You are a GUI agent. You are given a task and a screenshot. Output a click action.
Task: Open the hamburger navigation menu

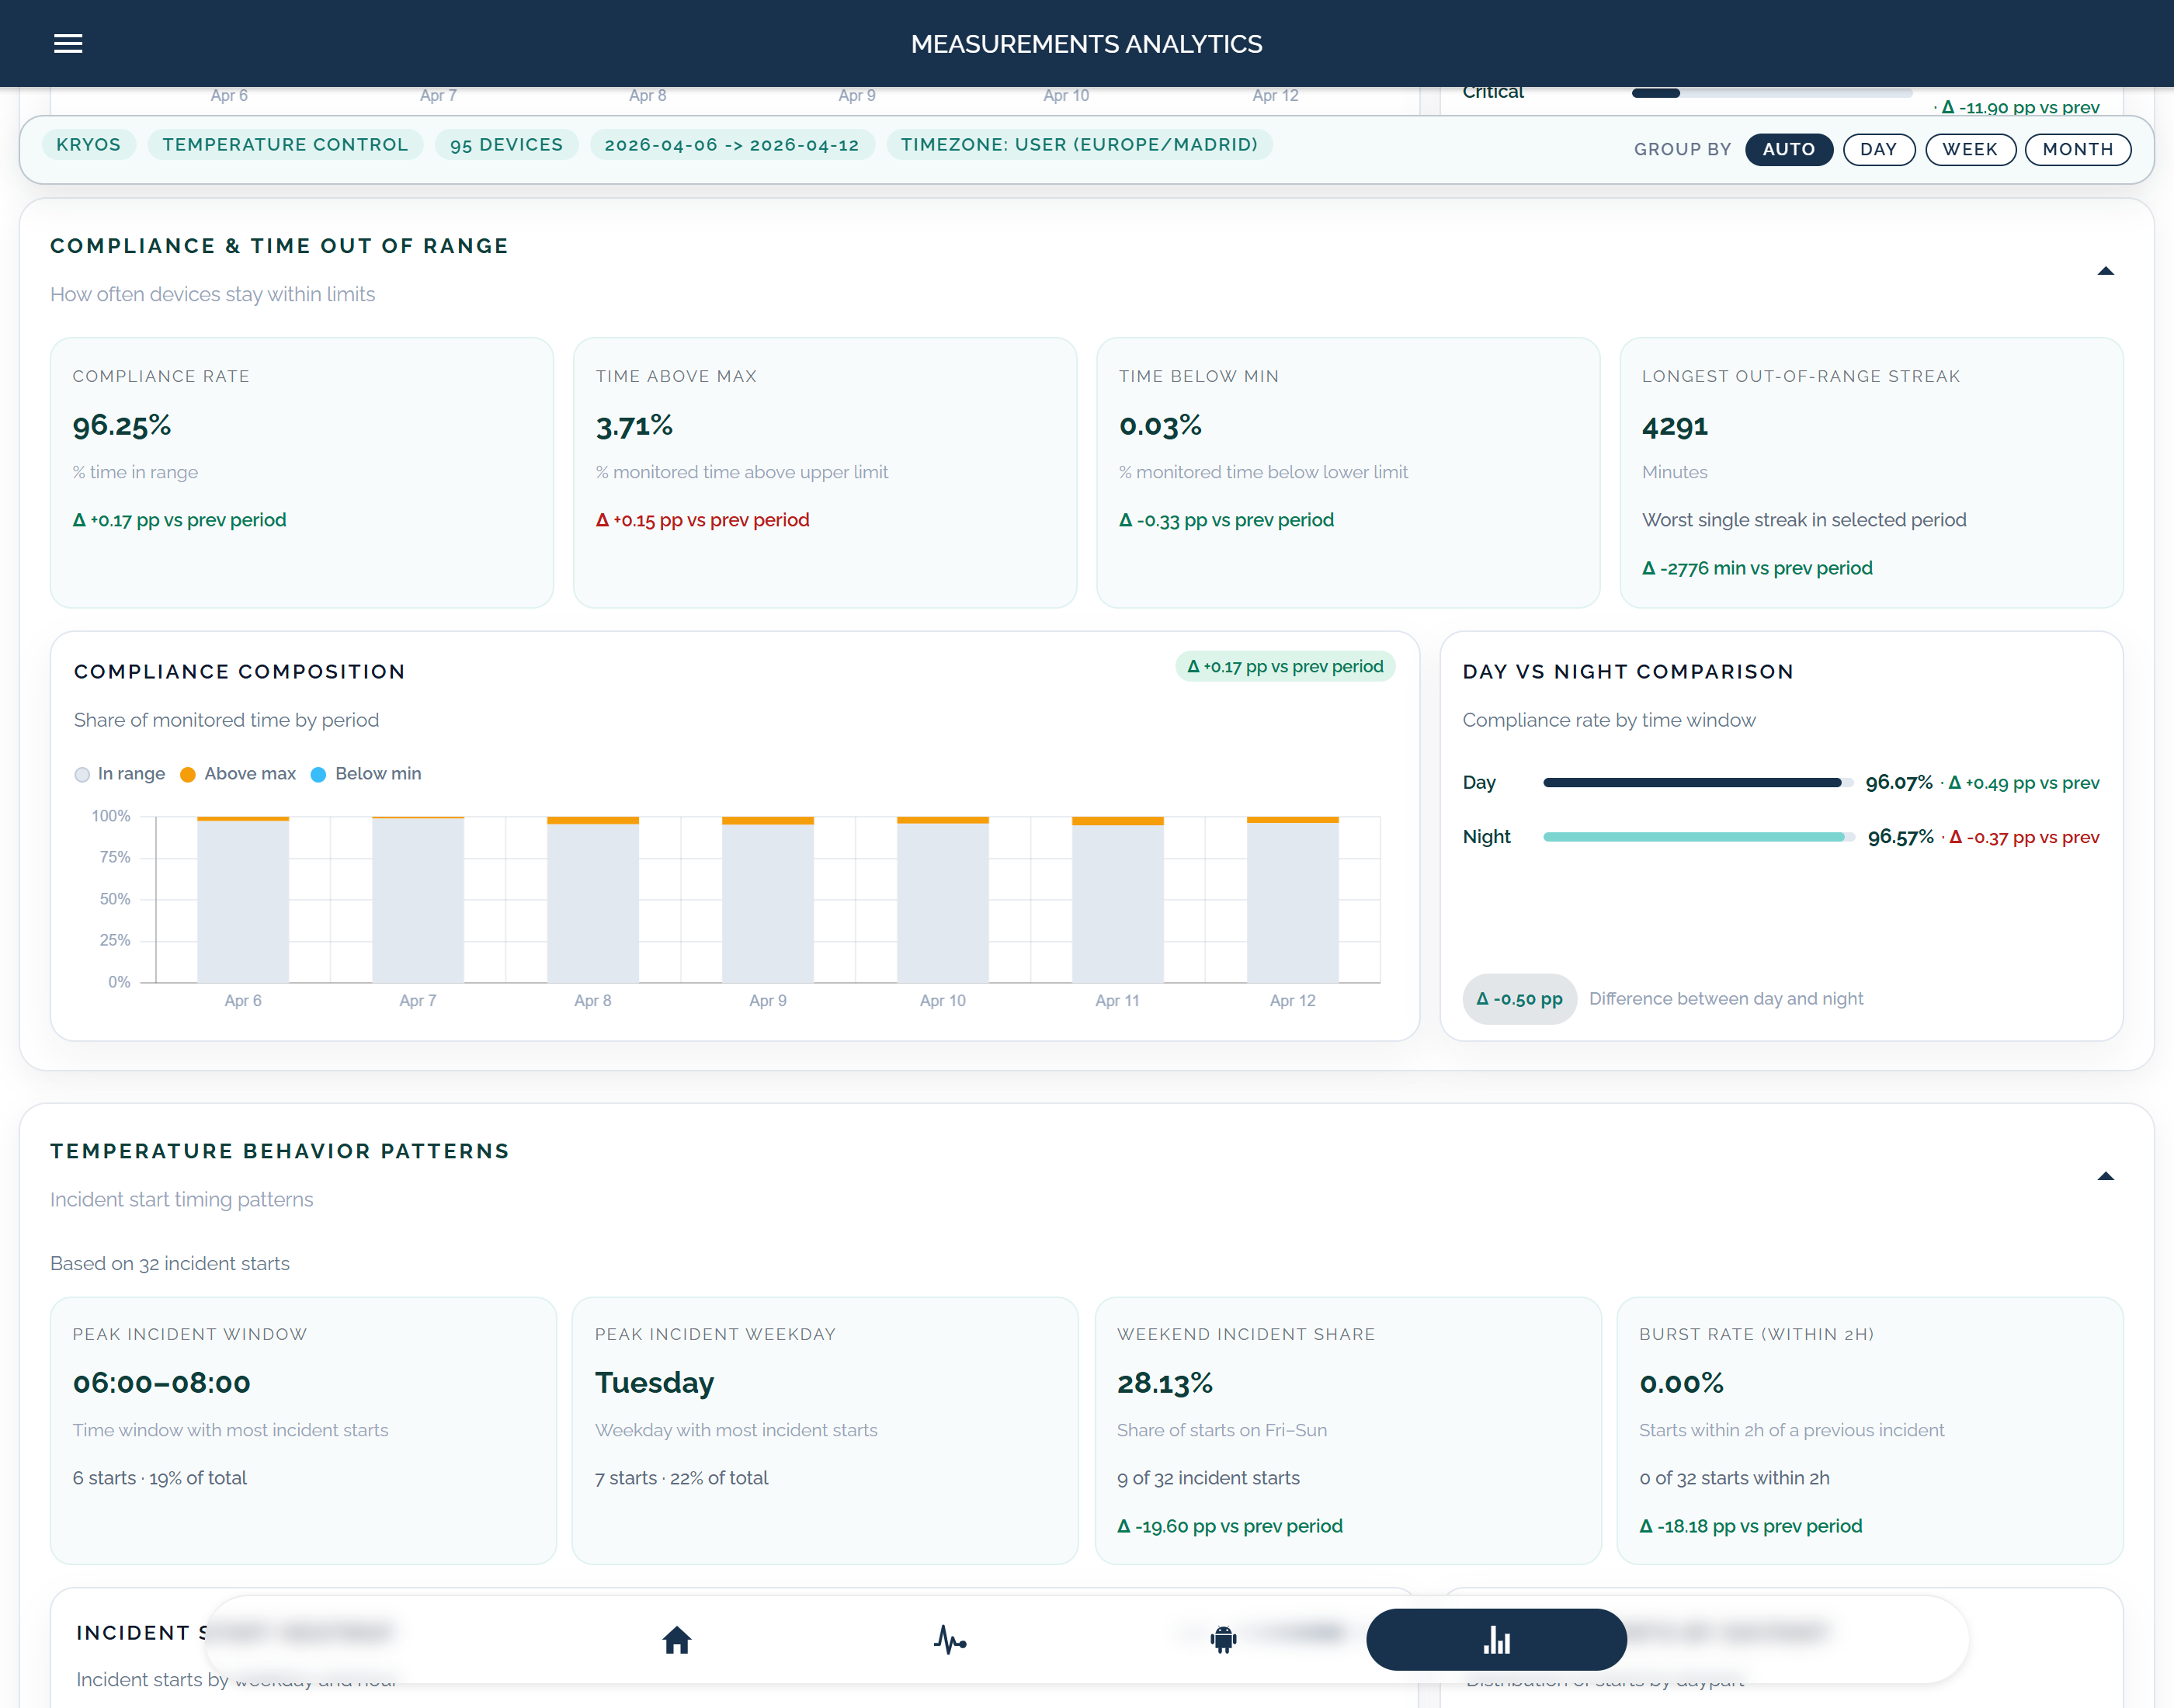68,43
